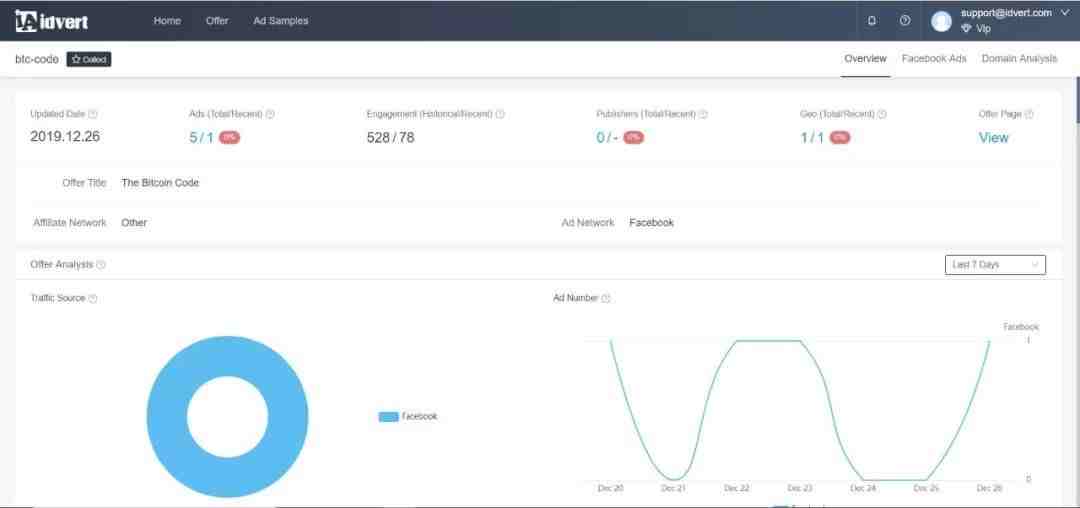Click the btc-code page title

tap(37, 60)
